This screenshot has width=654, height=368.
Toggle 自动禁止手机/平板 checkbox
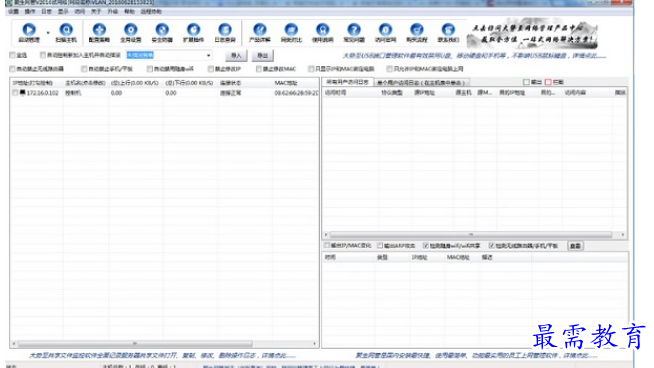pos(84,69)
